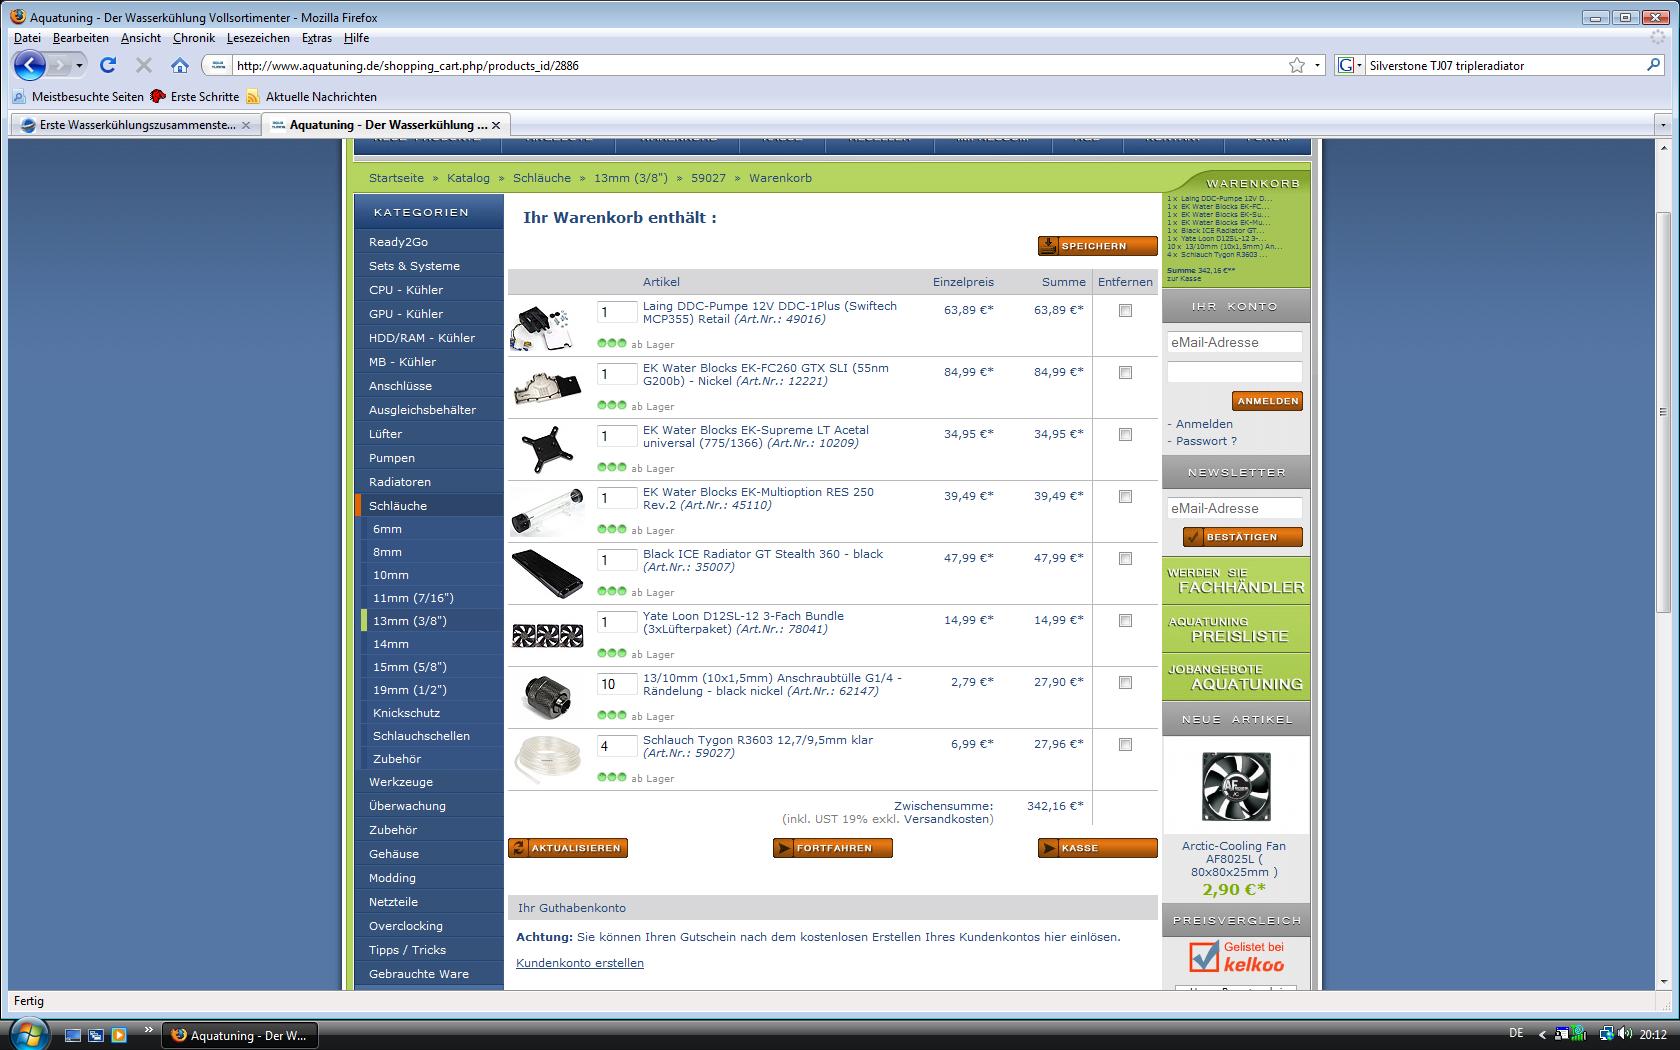Click the Passwort ? link

(1206, 441)
